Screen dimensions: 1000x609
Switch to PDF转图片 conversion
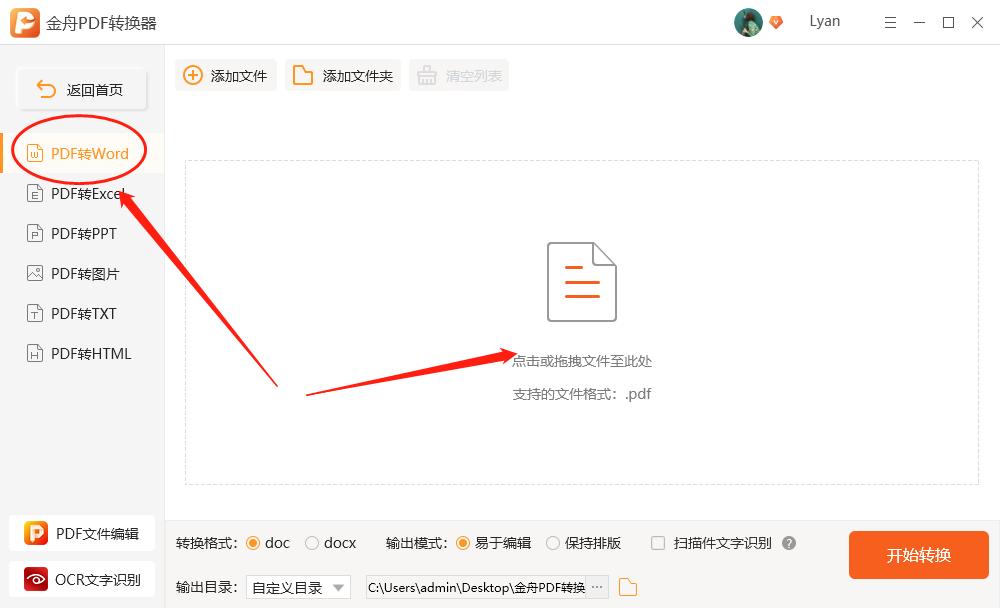pyautogui.click(x=80, y=273)
